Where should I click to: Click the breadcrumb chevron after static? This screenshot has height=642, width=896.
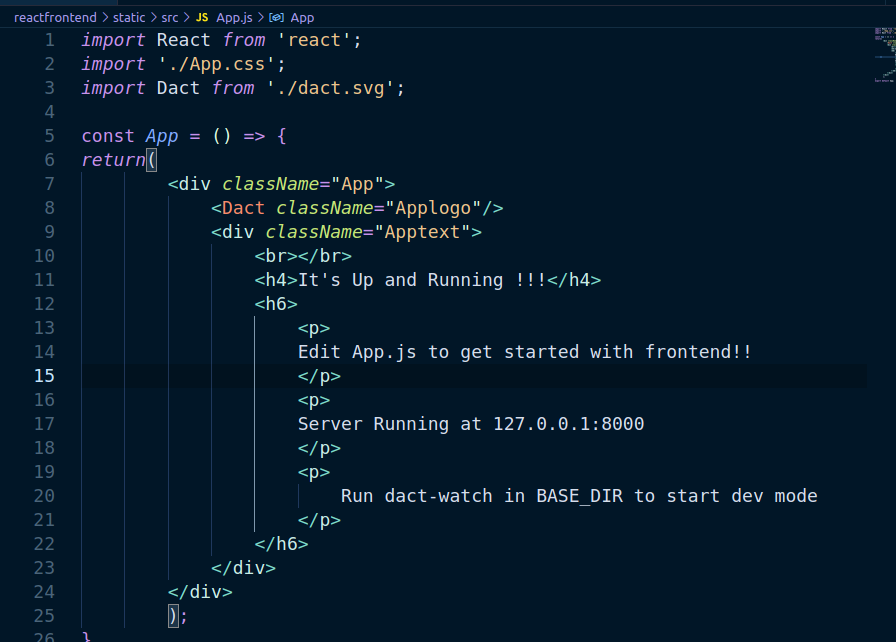(x=154, y=18)
